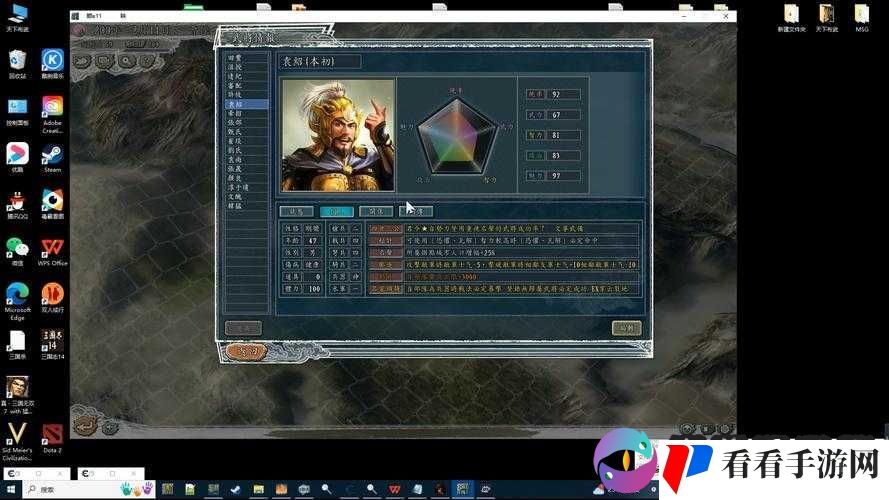Open the Sid Meier's Civilization shortcut
The height and width of the screenshot is (500, 889).
click(x=18, y=441)
